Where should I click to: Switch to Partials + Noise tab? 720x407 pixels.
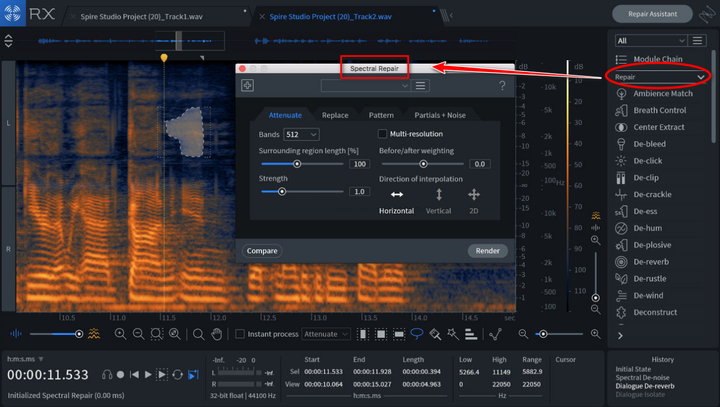[440, 115]
